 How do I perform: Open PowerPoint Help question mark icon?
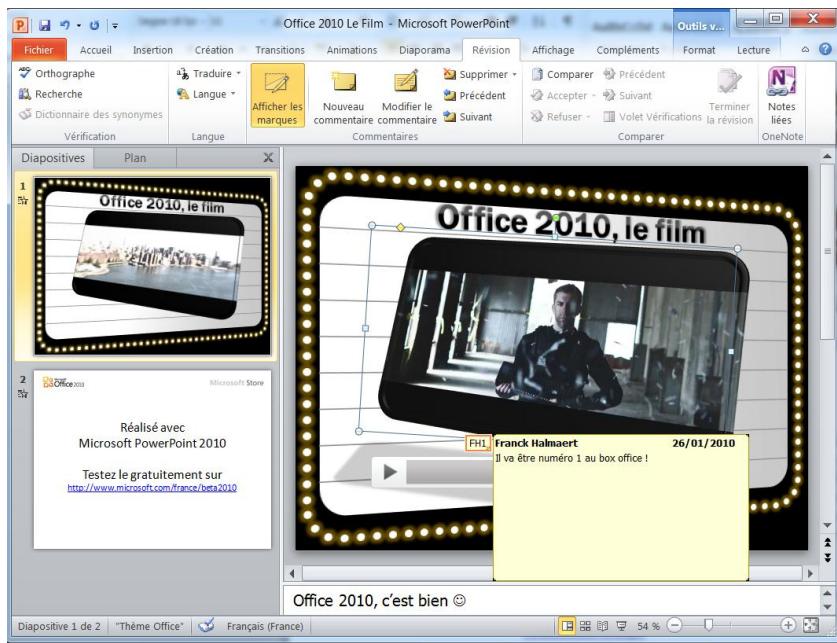pos(825,49)
